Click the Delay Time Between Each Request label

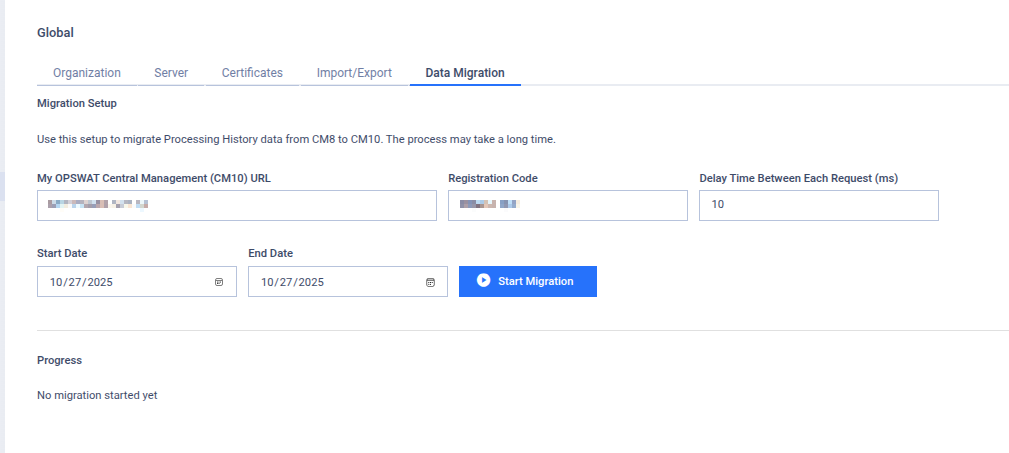798,178
